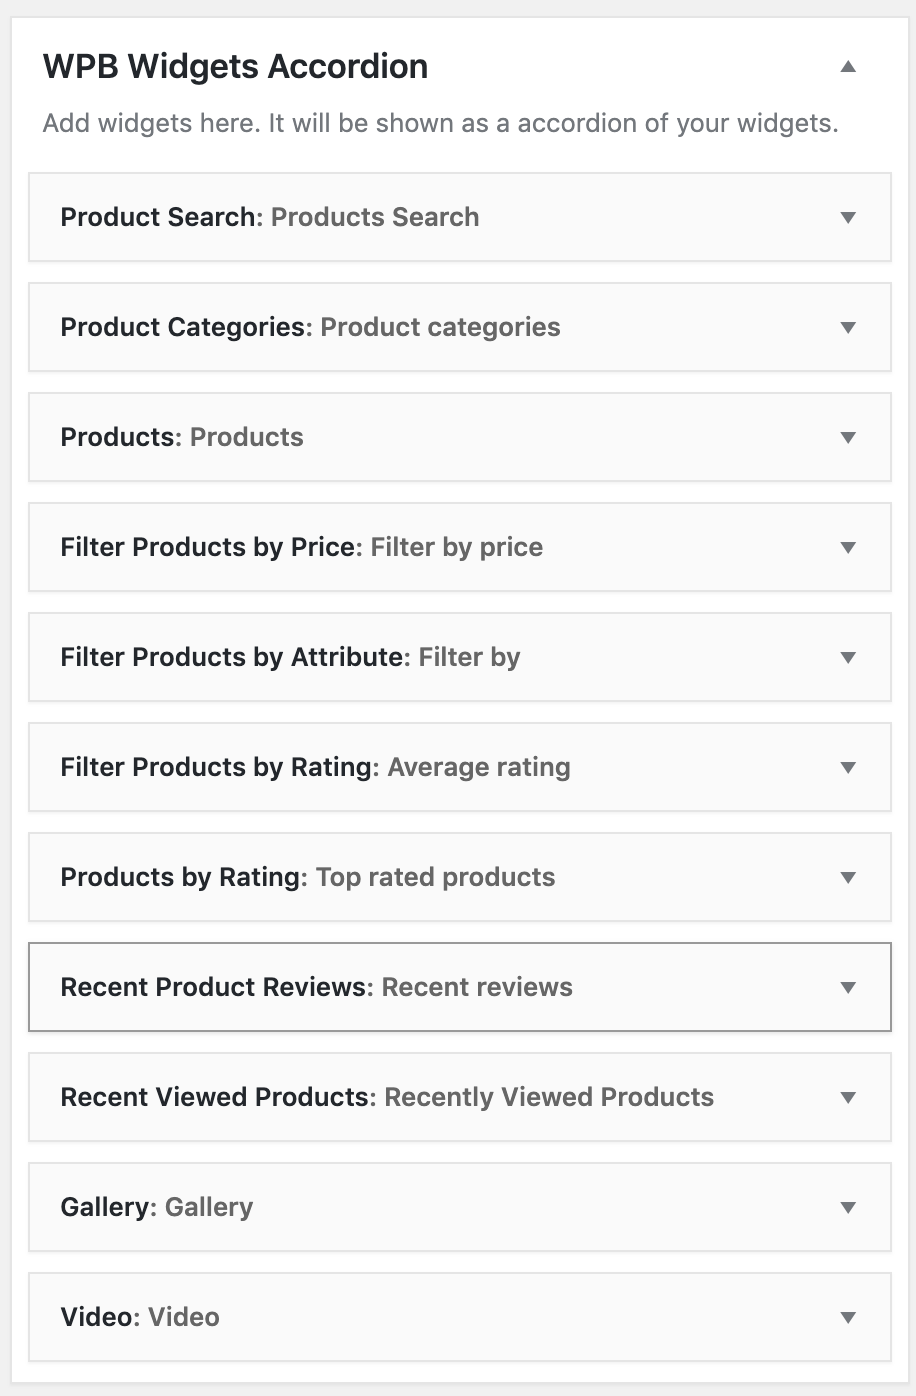Expand Filter Products by Price arrow

848,547
